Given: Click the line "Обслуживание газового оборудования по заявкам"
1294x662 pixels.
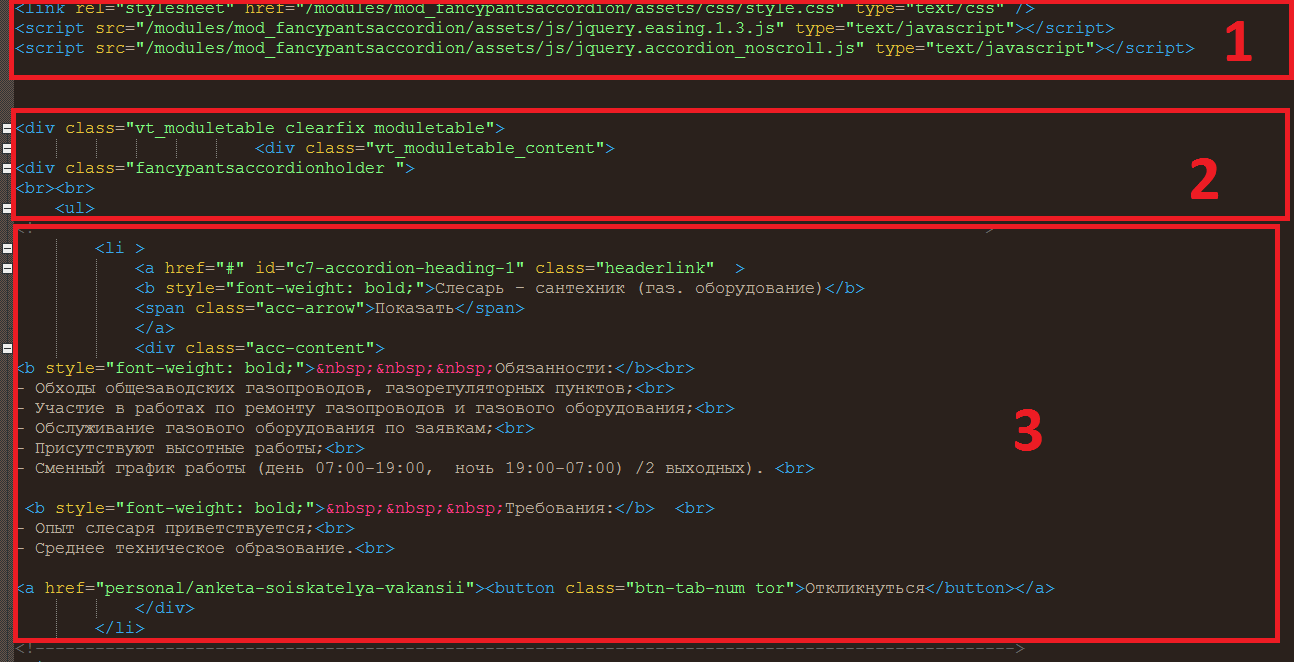Looking at the screenshot, I should pyautogui.click(x=275, y=428).
